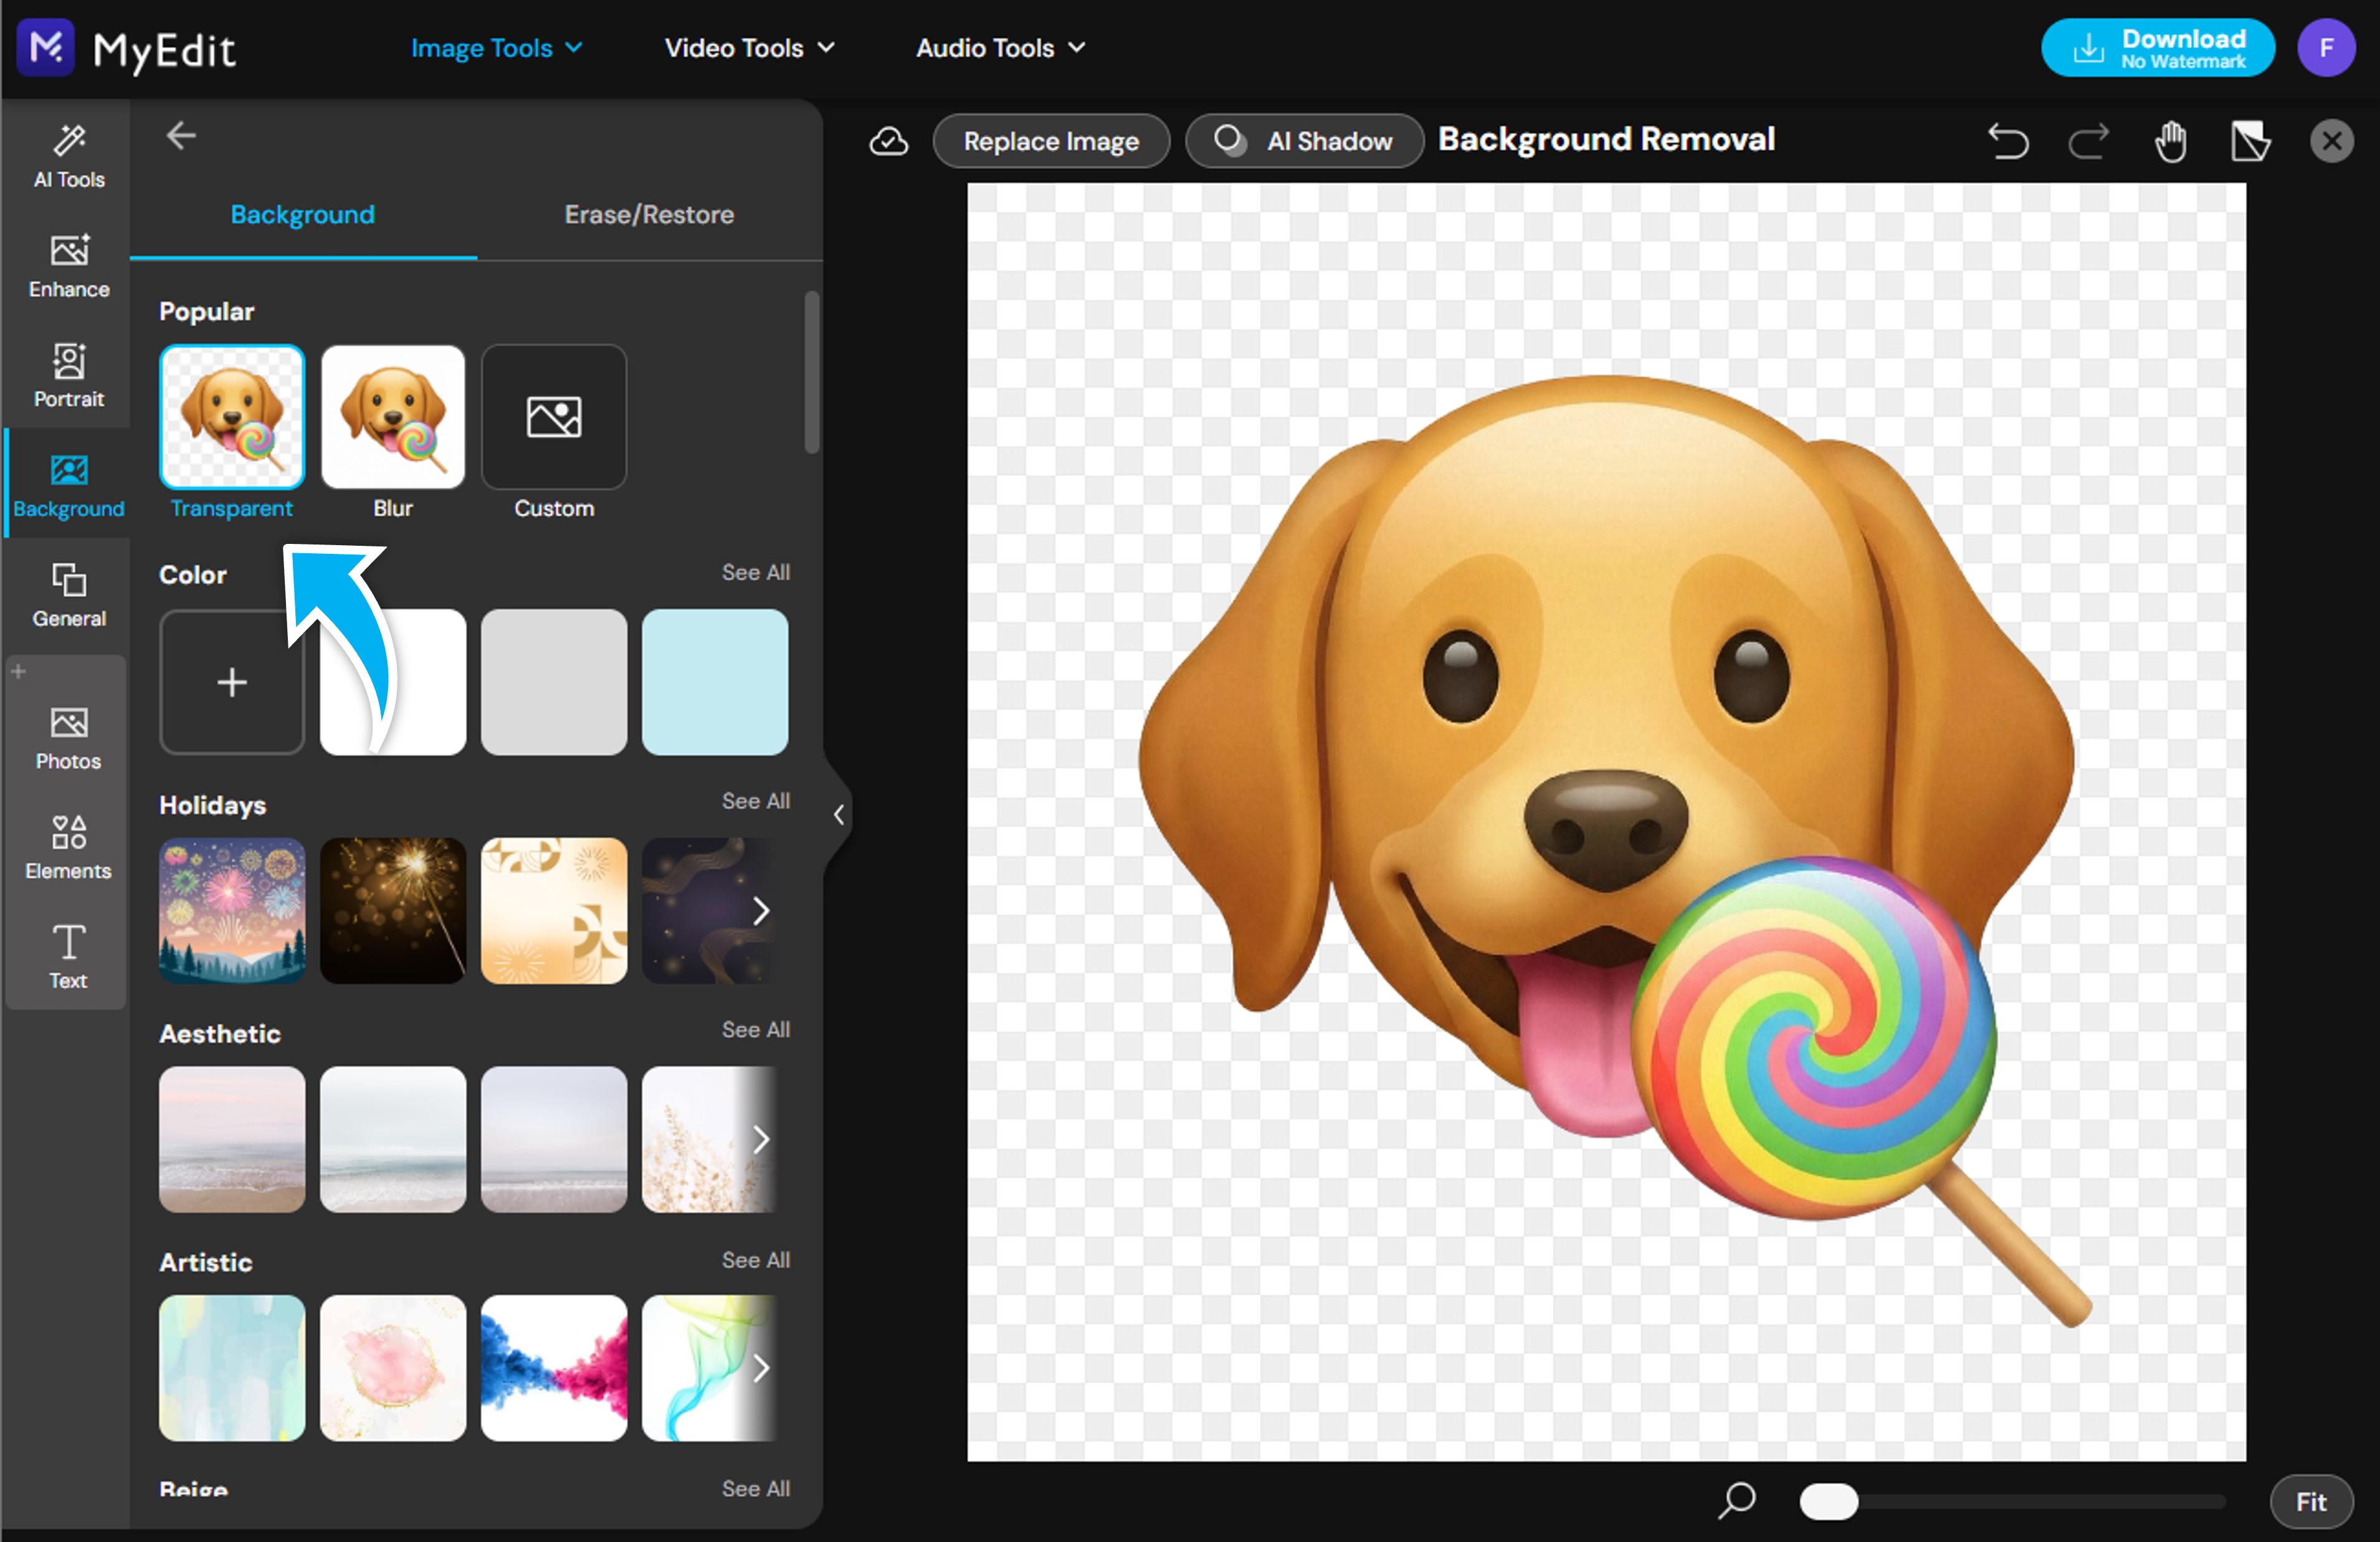Click the Fit zoom button

(x=2311, y=1501)
